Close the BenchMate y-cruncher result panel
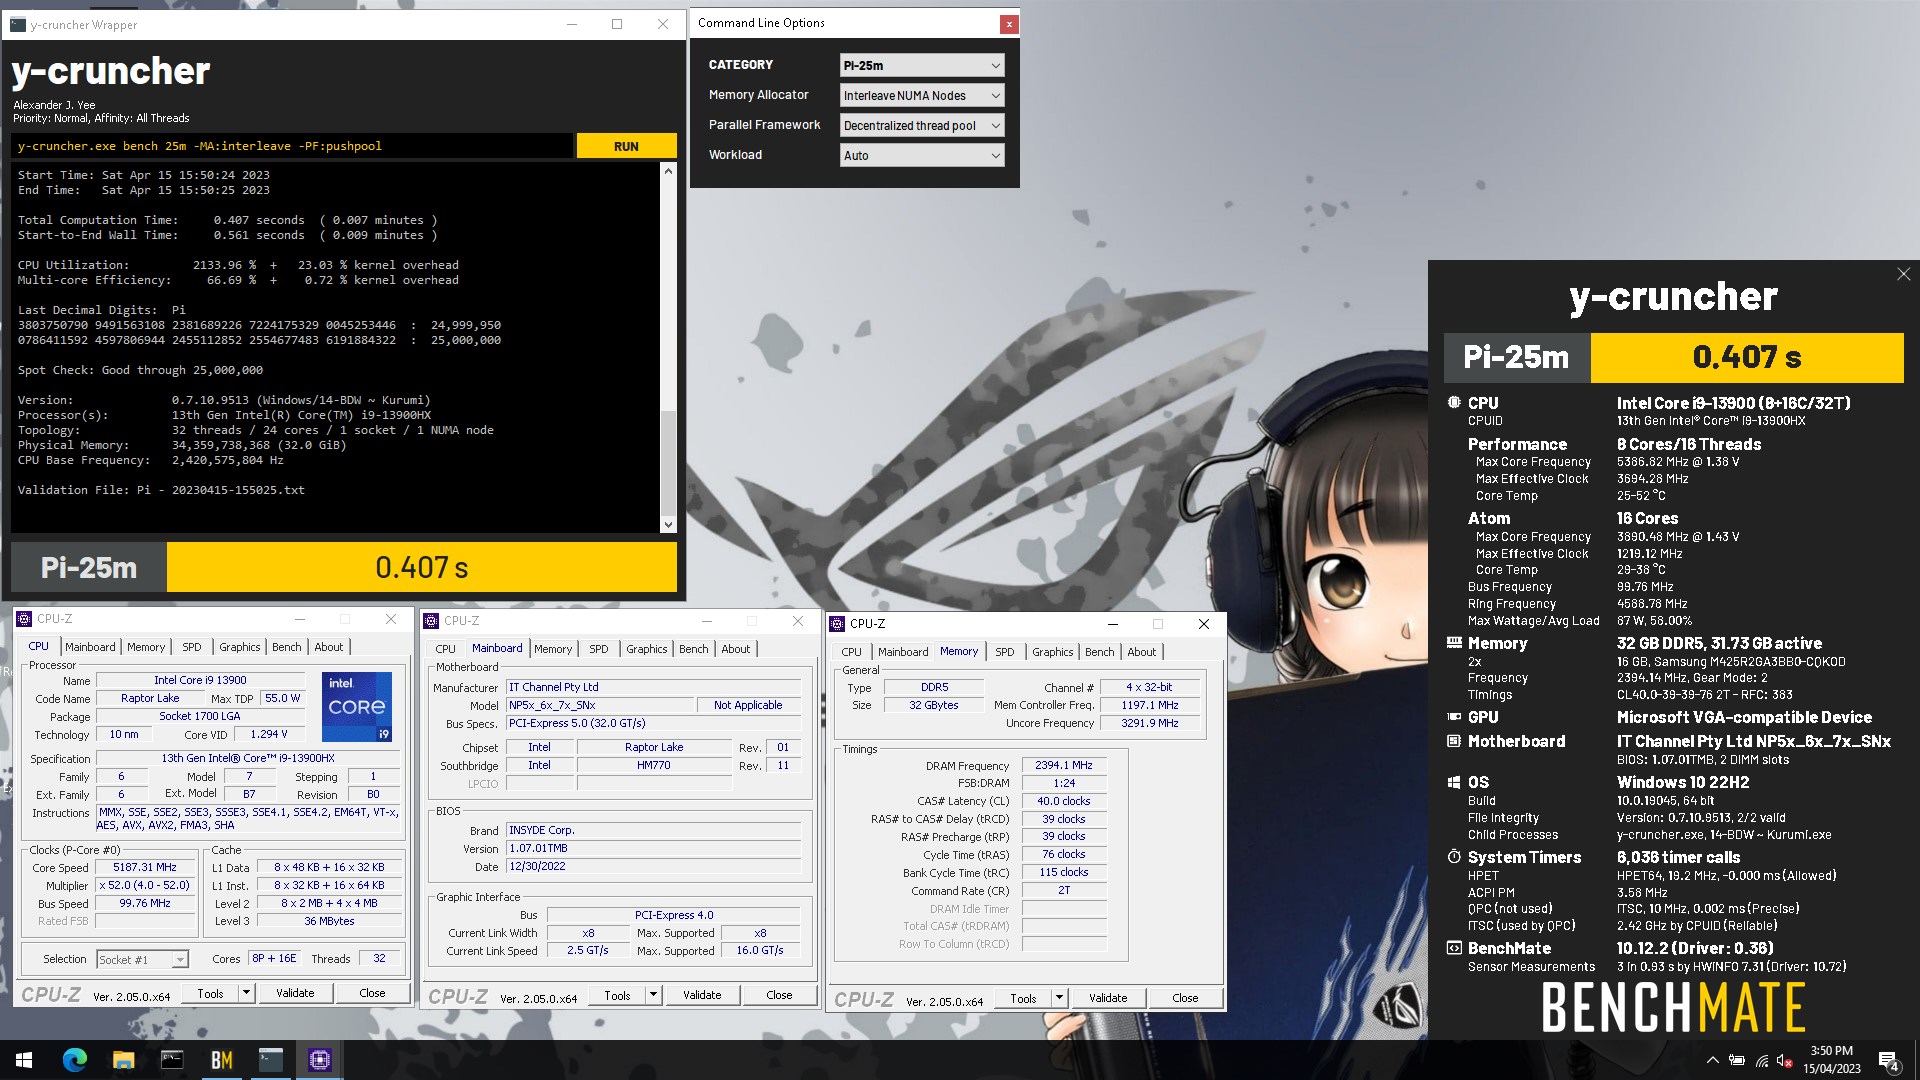 tap(1903, 274)
